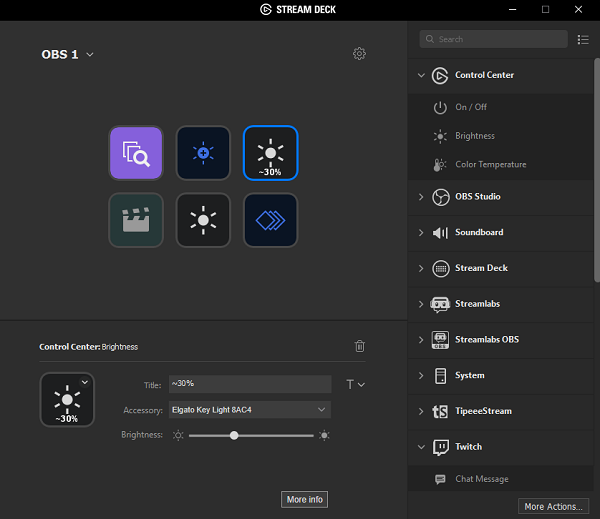
Task: Click the Twitch logo icon
Action: (440, 447)
